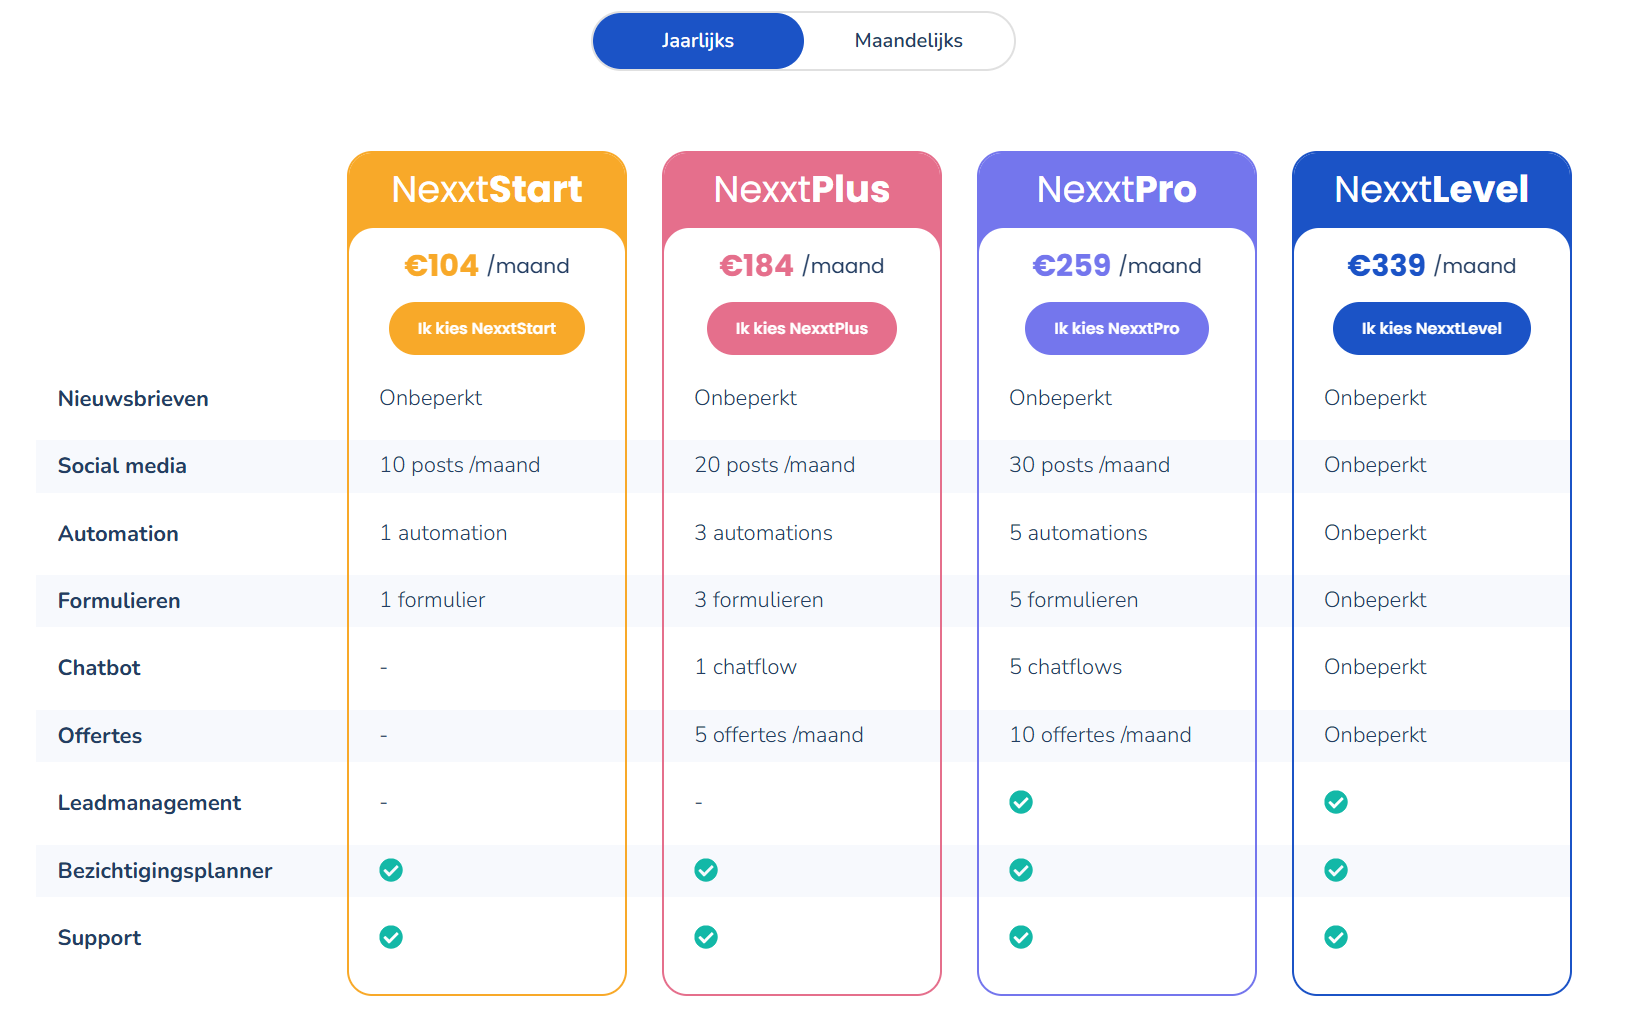Image resolution: width=1625 pixels, height=1027 pixels.
Task: Click NexxtLevel Leadmanagement checkmark icon
Action: 1335,802
